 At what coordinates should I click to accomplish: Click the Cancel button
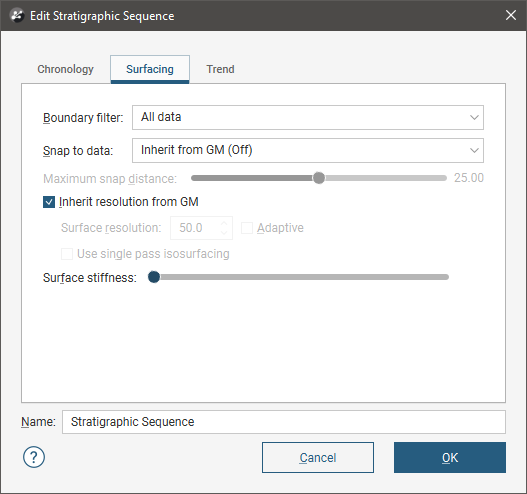click(318, 457)
